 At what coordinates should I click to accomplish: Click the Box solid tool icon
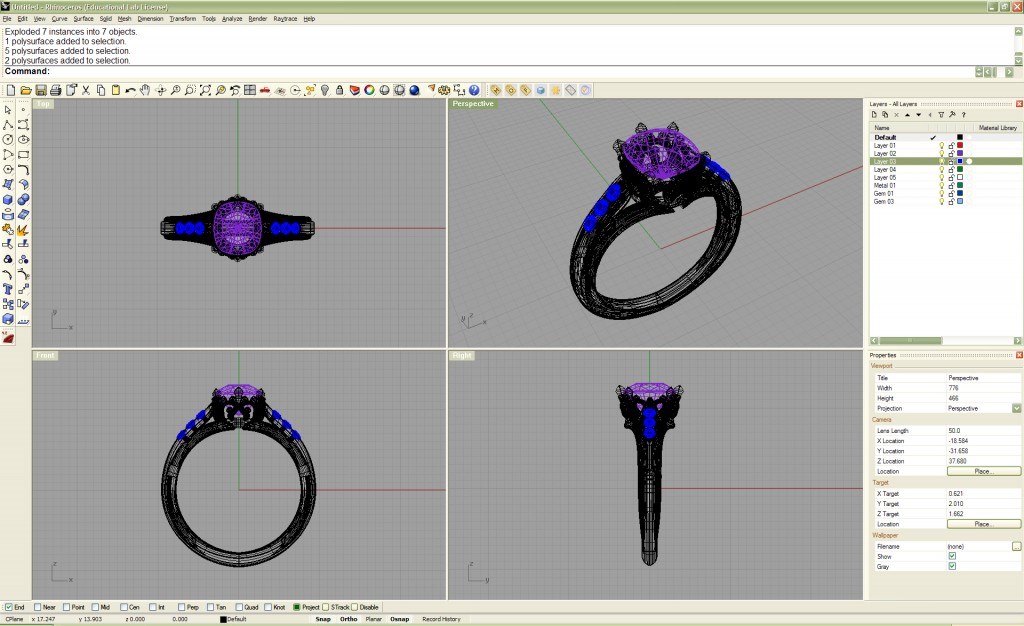[x=9, y=199]
